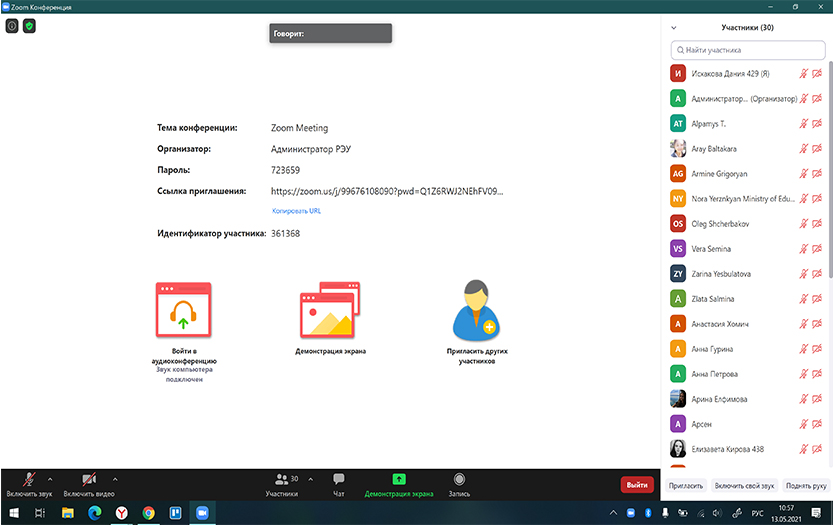Start sharing with green Демонстрация экрана button
The image size is (833, 525).
(399, 485)
